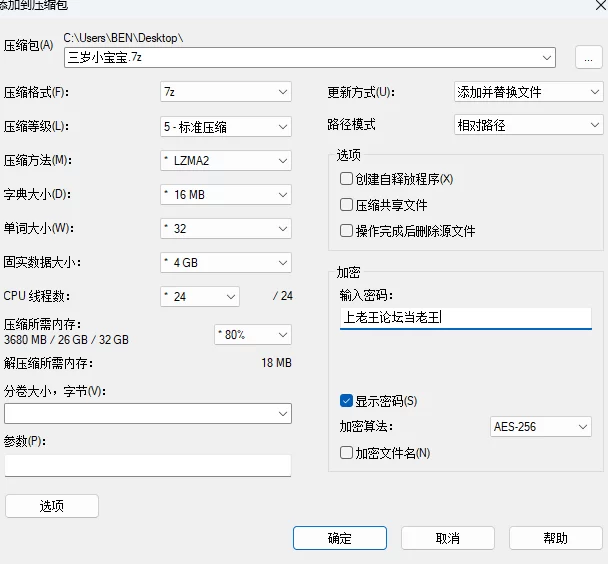608x564 pixels.
Task: Open the 压缩格式 dropdown showing 7z
Action: (x=226, y=92)
